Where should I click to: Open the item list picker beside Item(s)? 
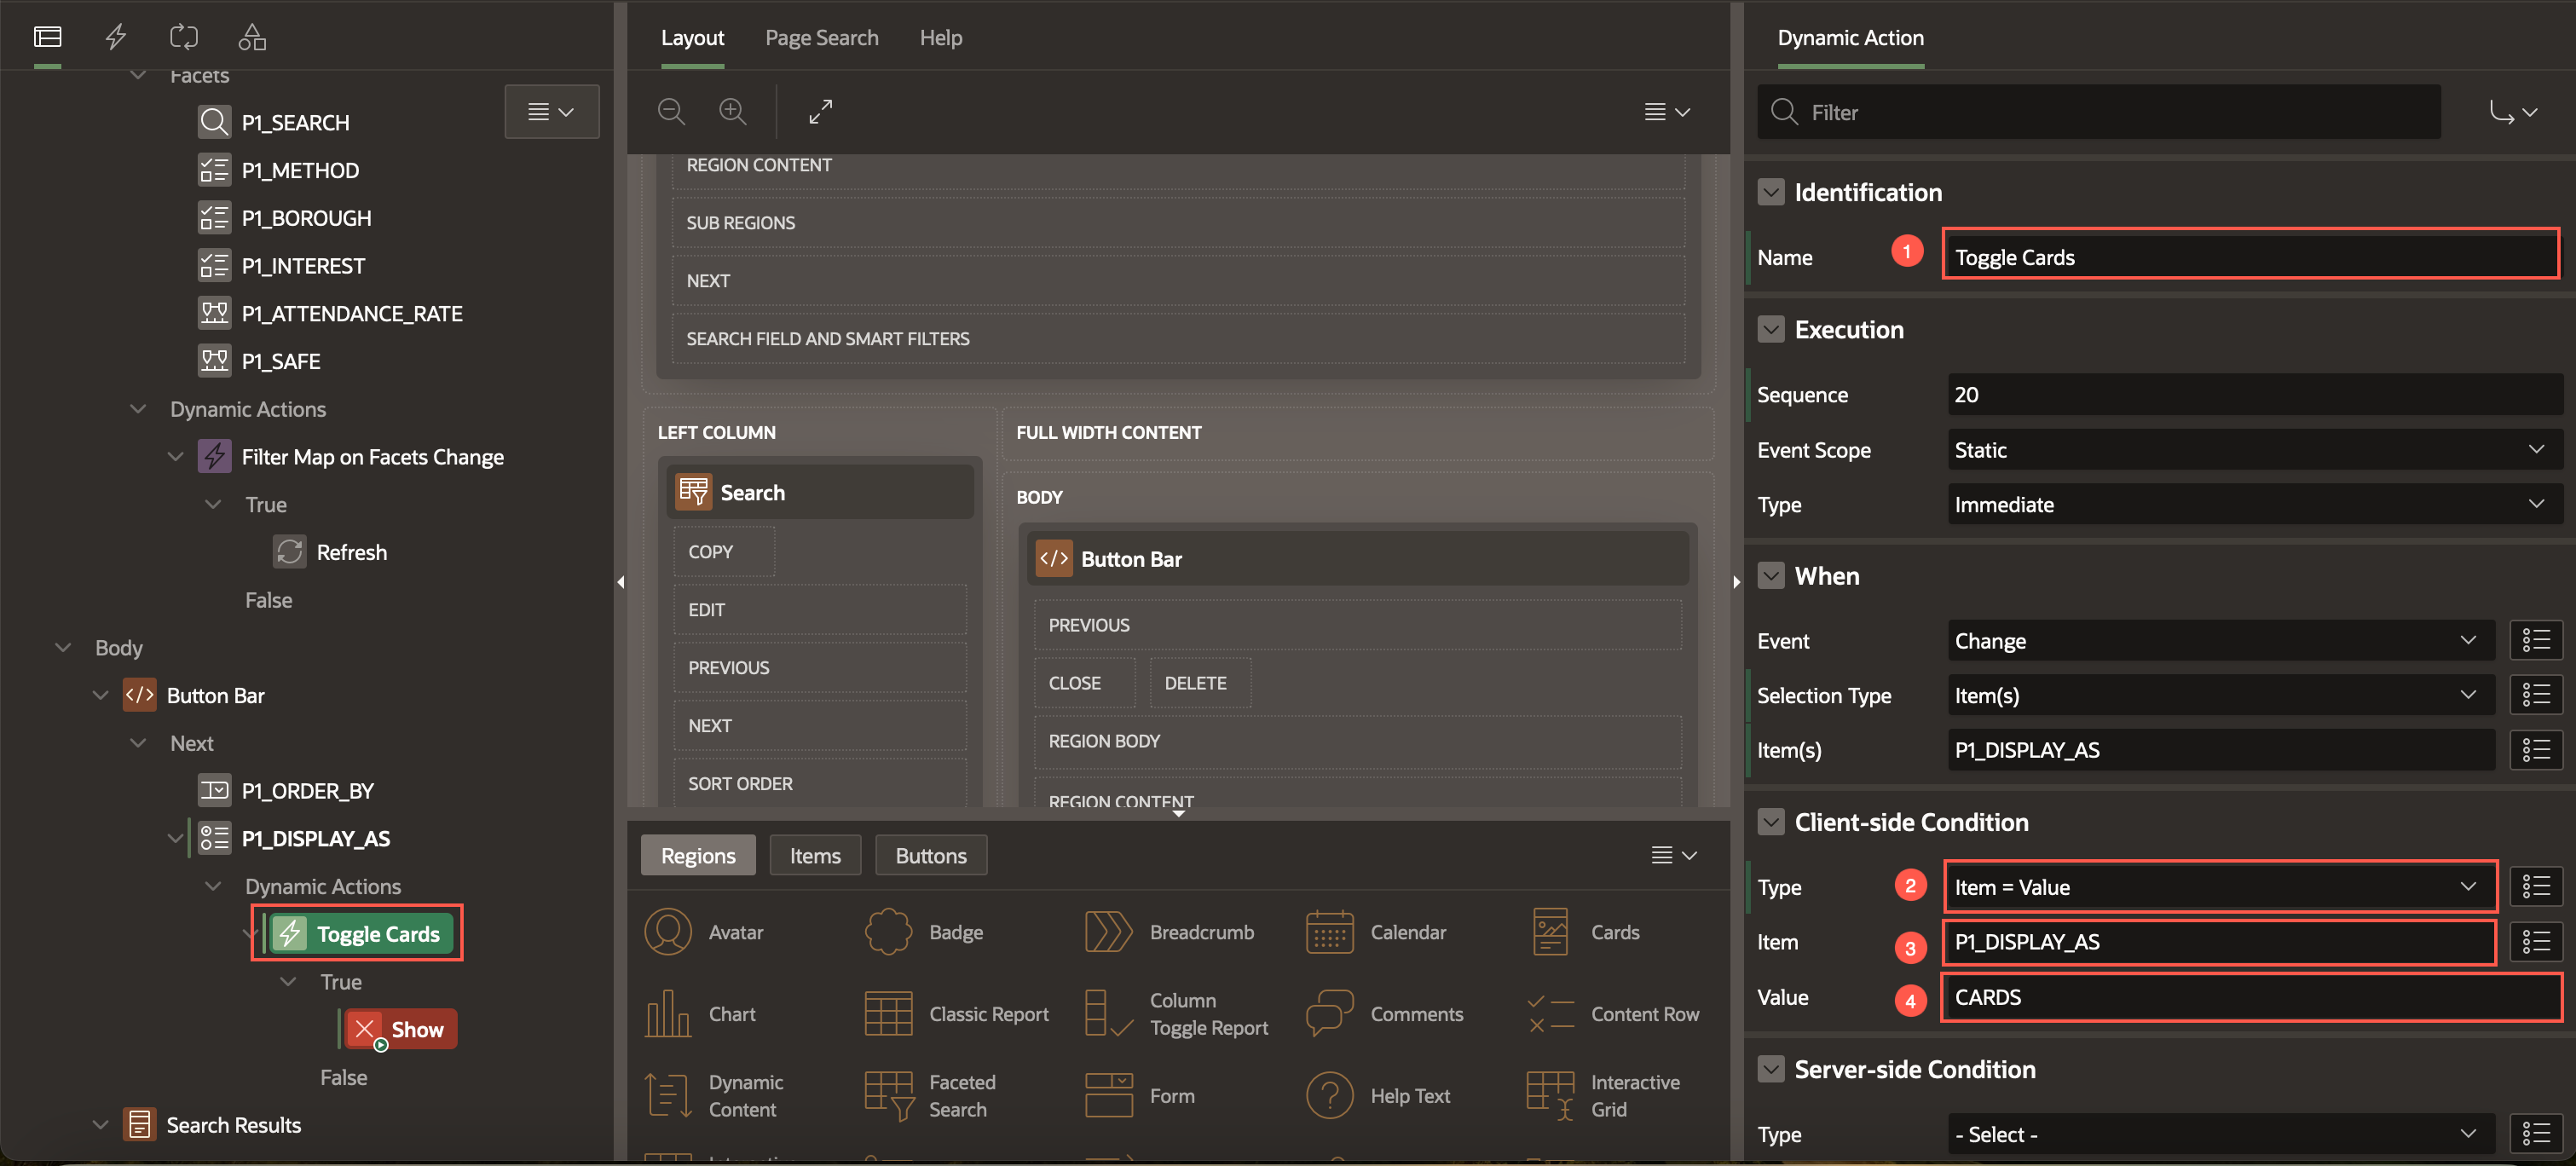(x=2534, y=750)
